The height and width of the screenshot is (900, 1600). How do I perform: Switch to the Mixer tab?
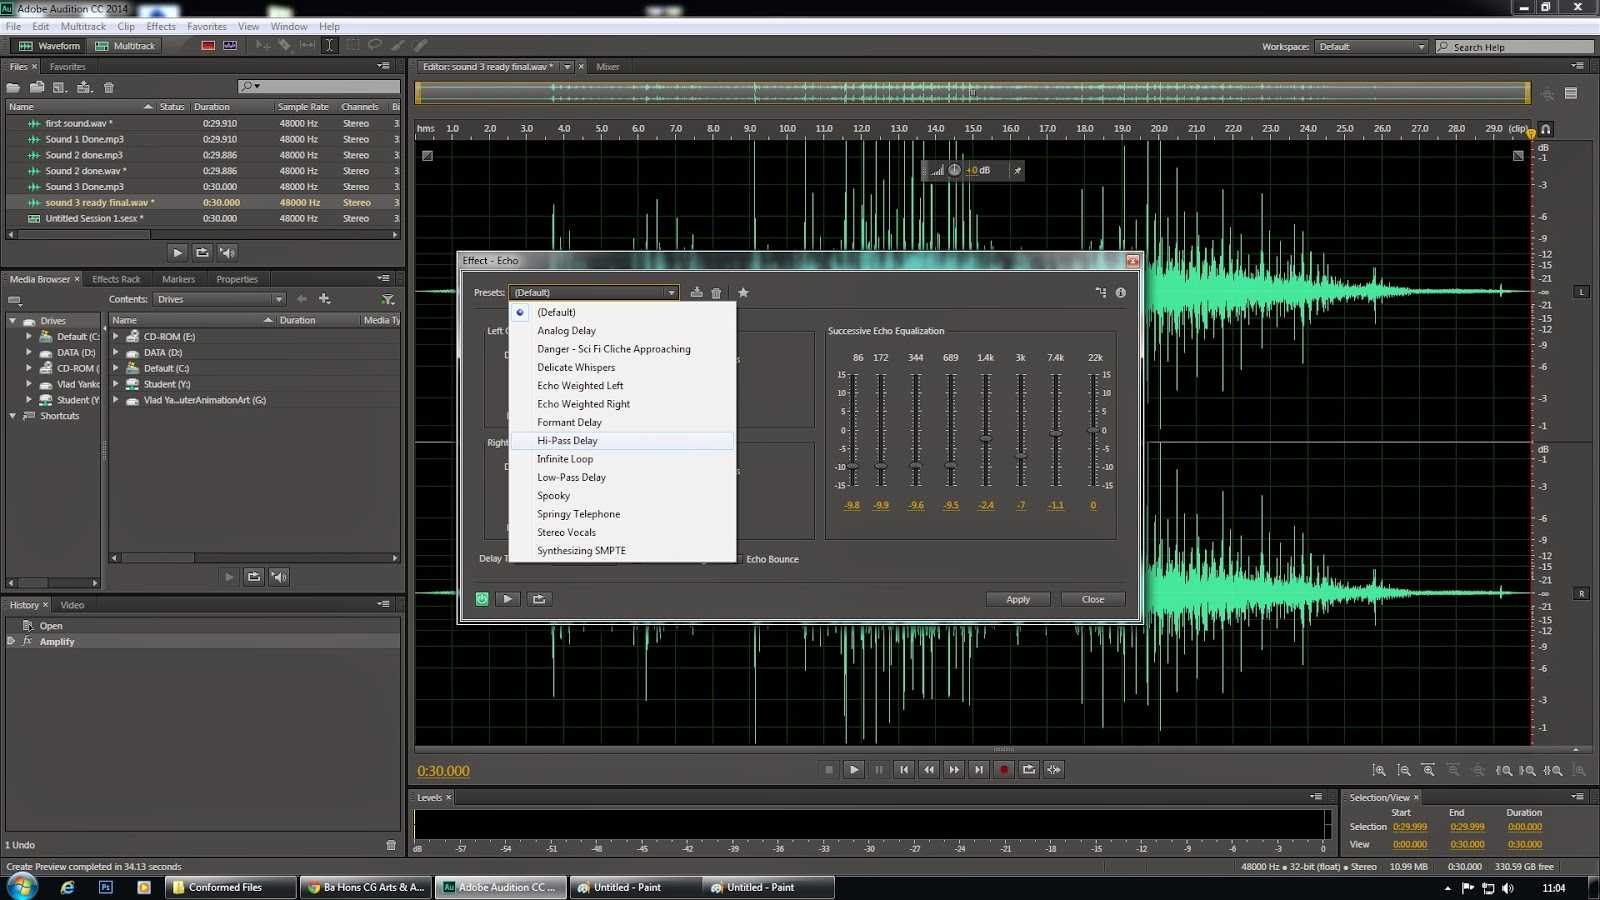pyautogui.click(x=608, y=67)
